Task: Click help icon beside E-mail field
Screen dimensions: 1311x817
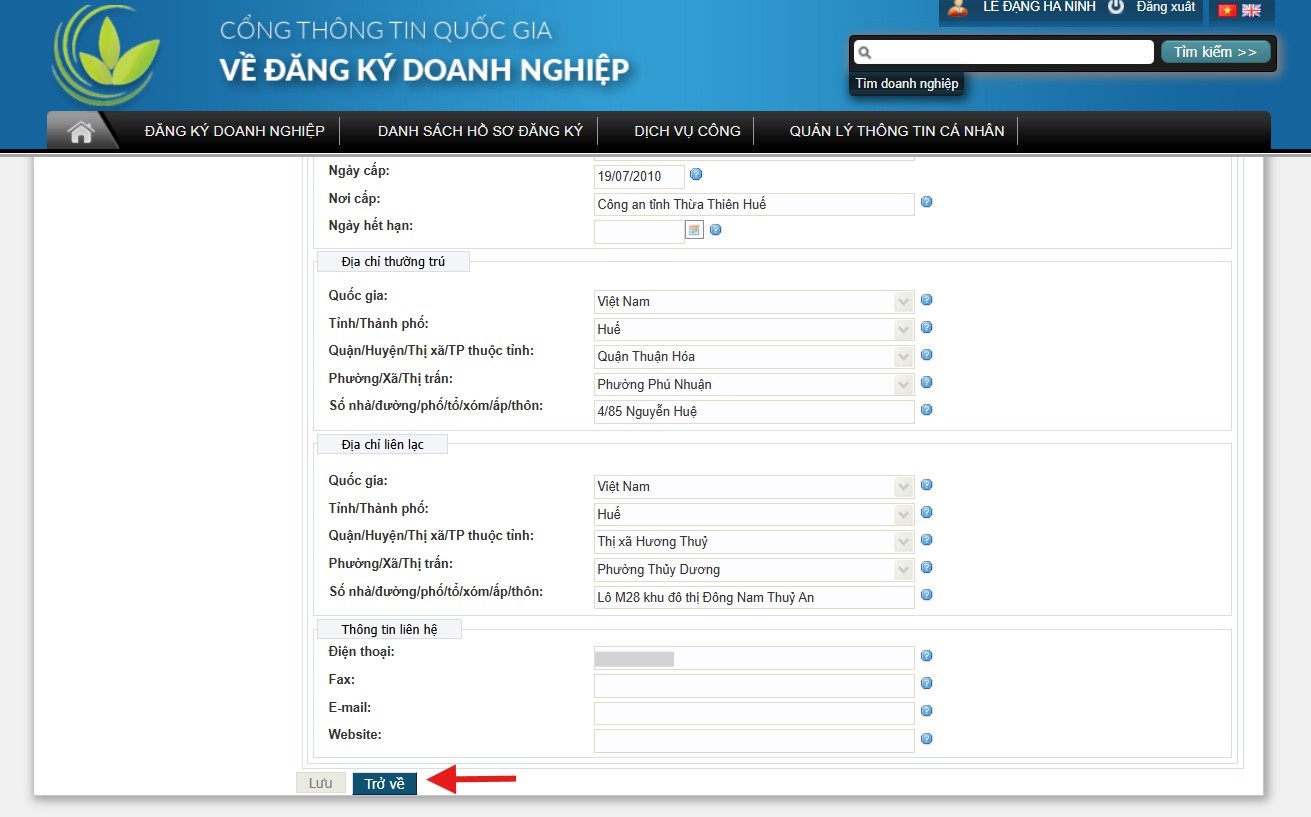Action: tap(926, 711)
